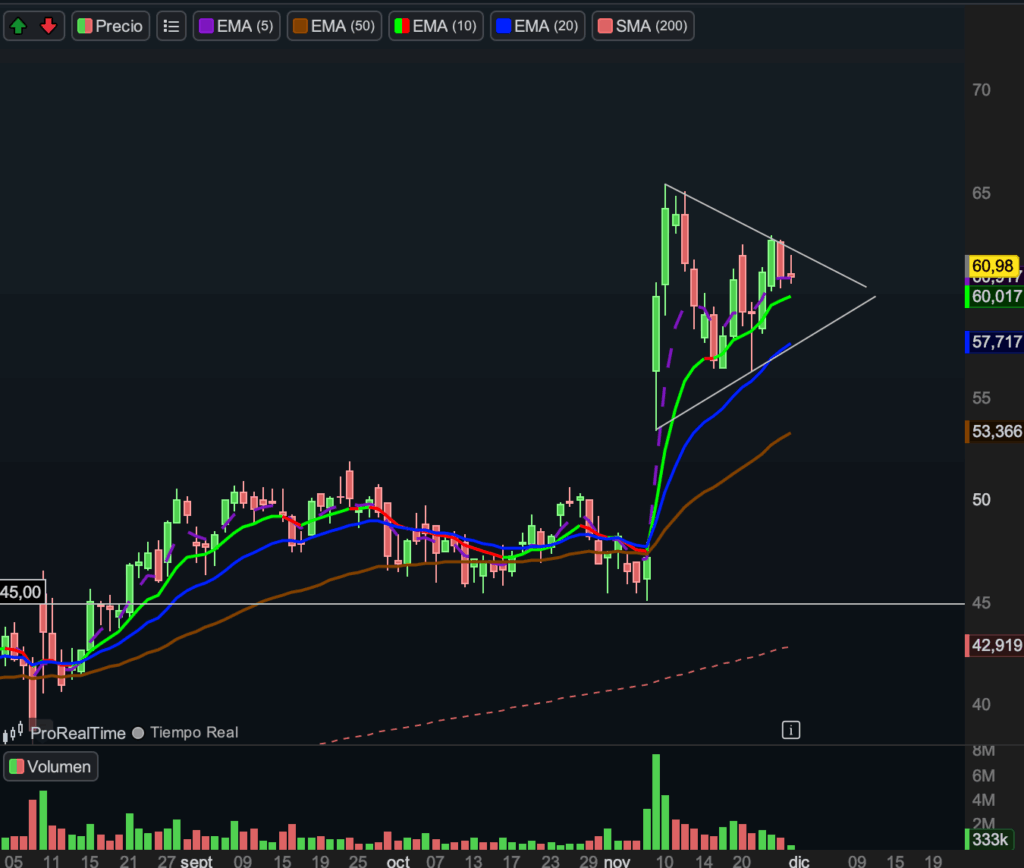The height and width of the screenshot is (868, 1024).
Task: Open the indicator list icon
Action: [x=171, y=26]
